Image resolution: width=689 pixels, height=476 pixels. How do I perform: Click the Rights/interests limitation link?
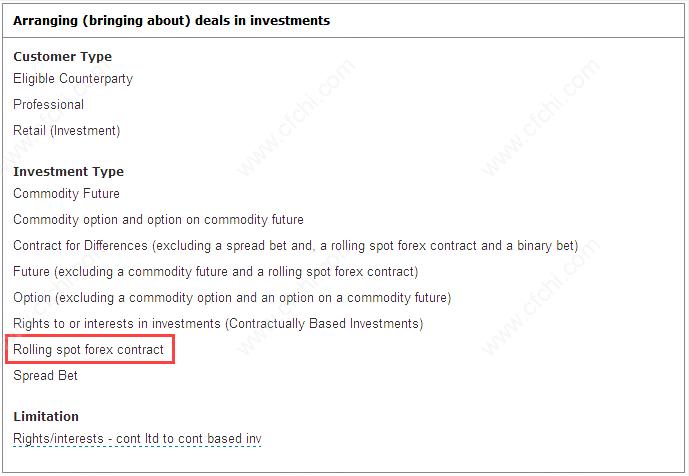[x=137, y=439]
